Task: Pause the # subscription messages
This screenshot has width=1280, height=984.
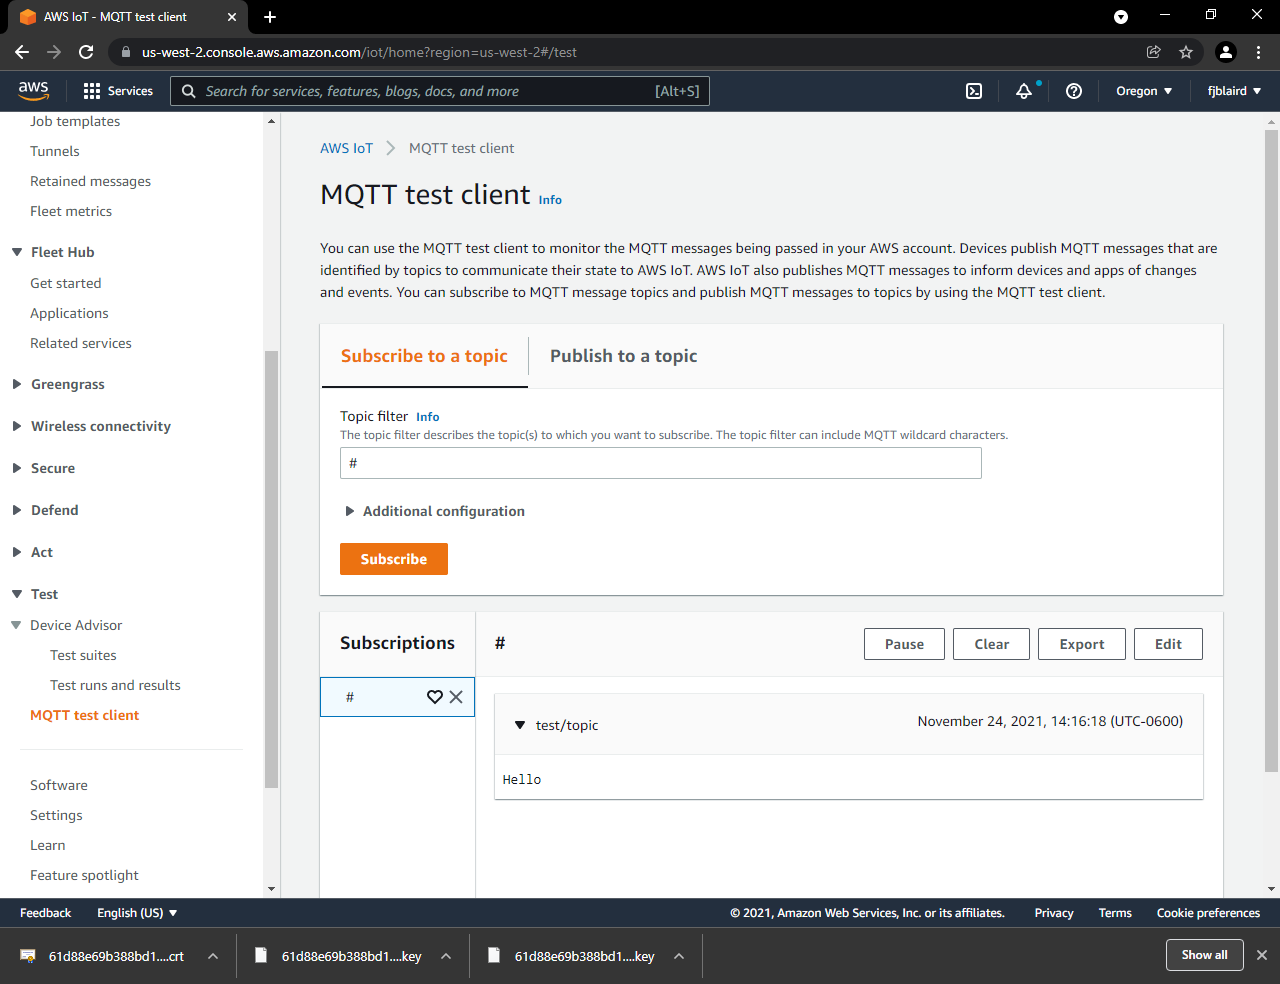Action: click(x=904, y=644)
